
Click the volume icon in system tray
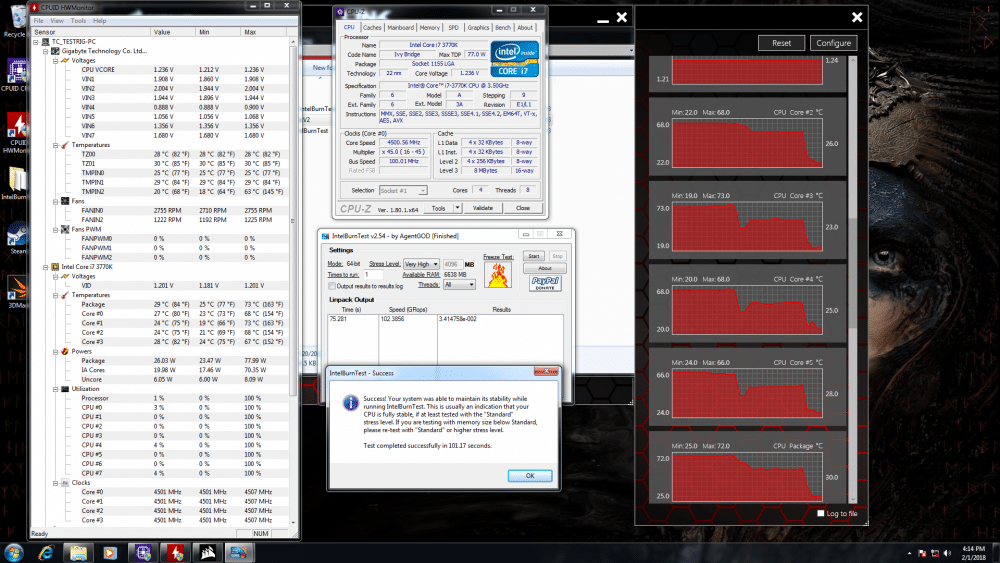click(x=947, y=553)
